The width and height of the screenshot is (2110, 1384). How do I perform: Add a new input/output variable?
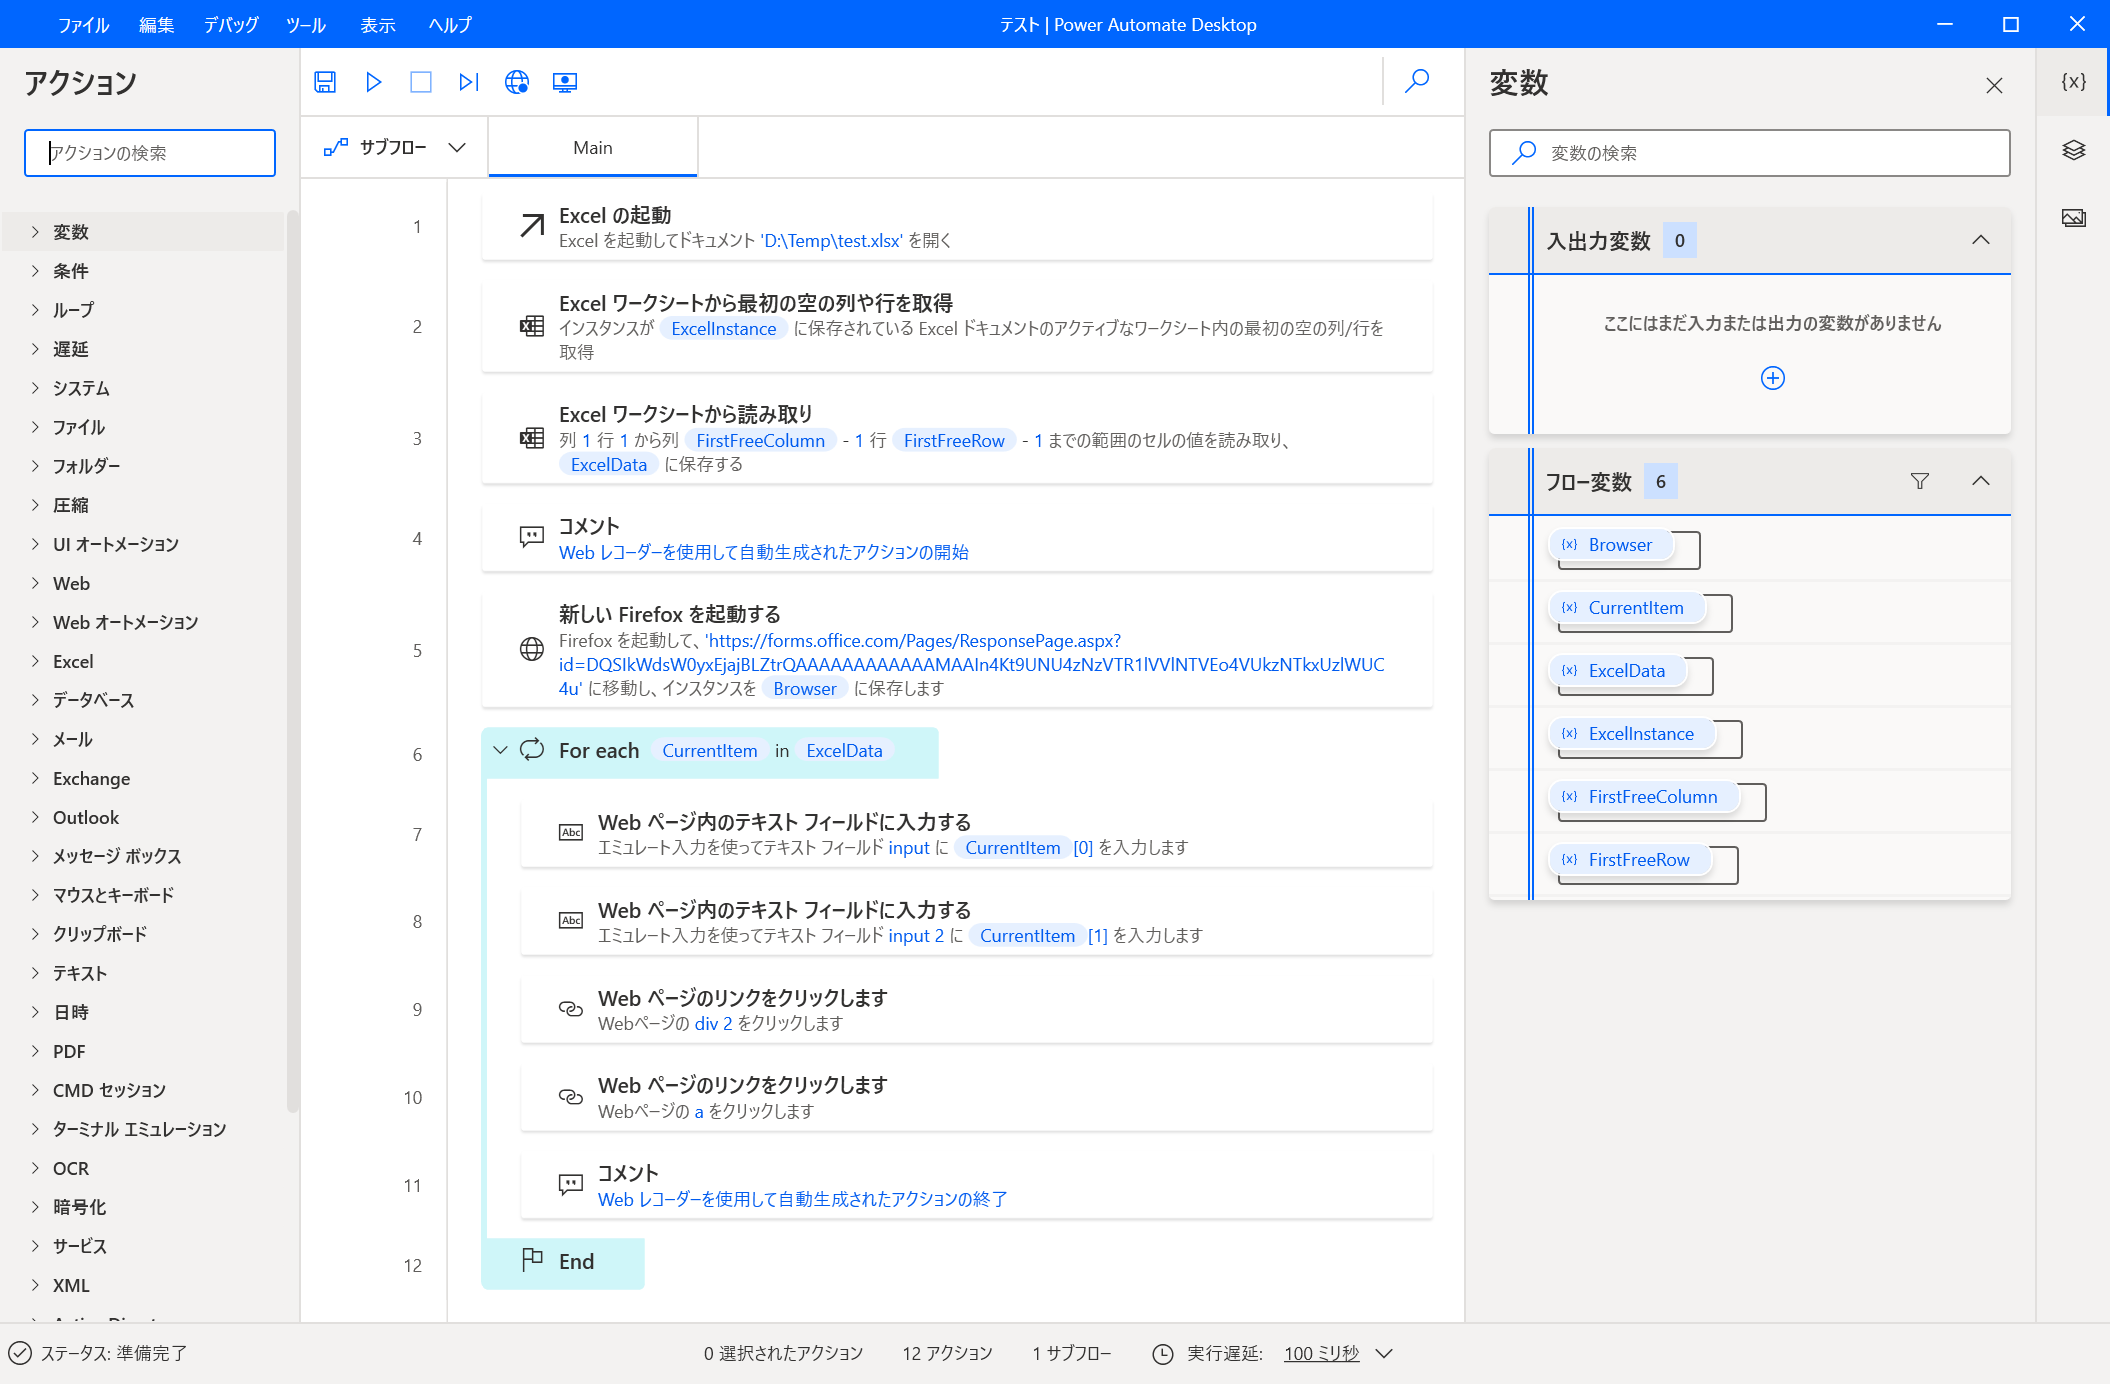[x=1772, y=378]
